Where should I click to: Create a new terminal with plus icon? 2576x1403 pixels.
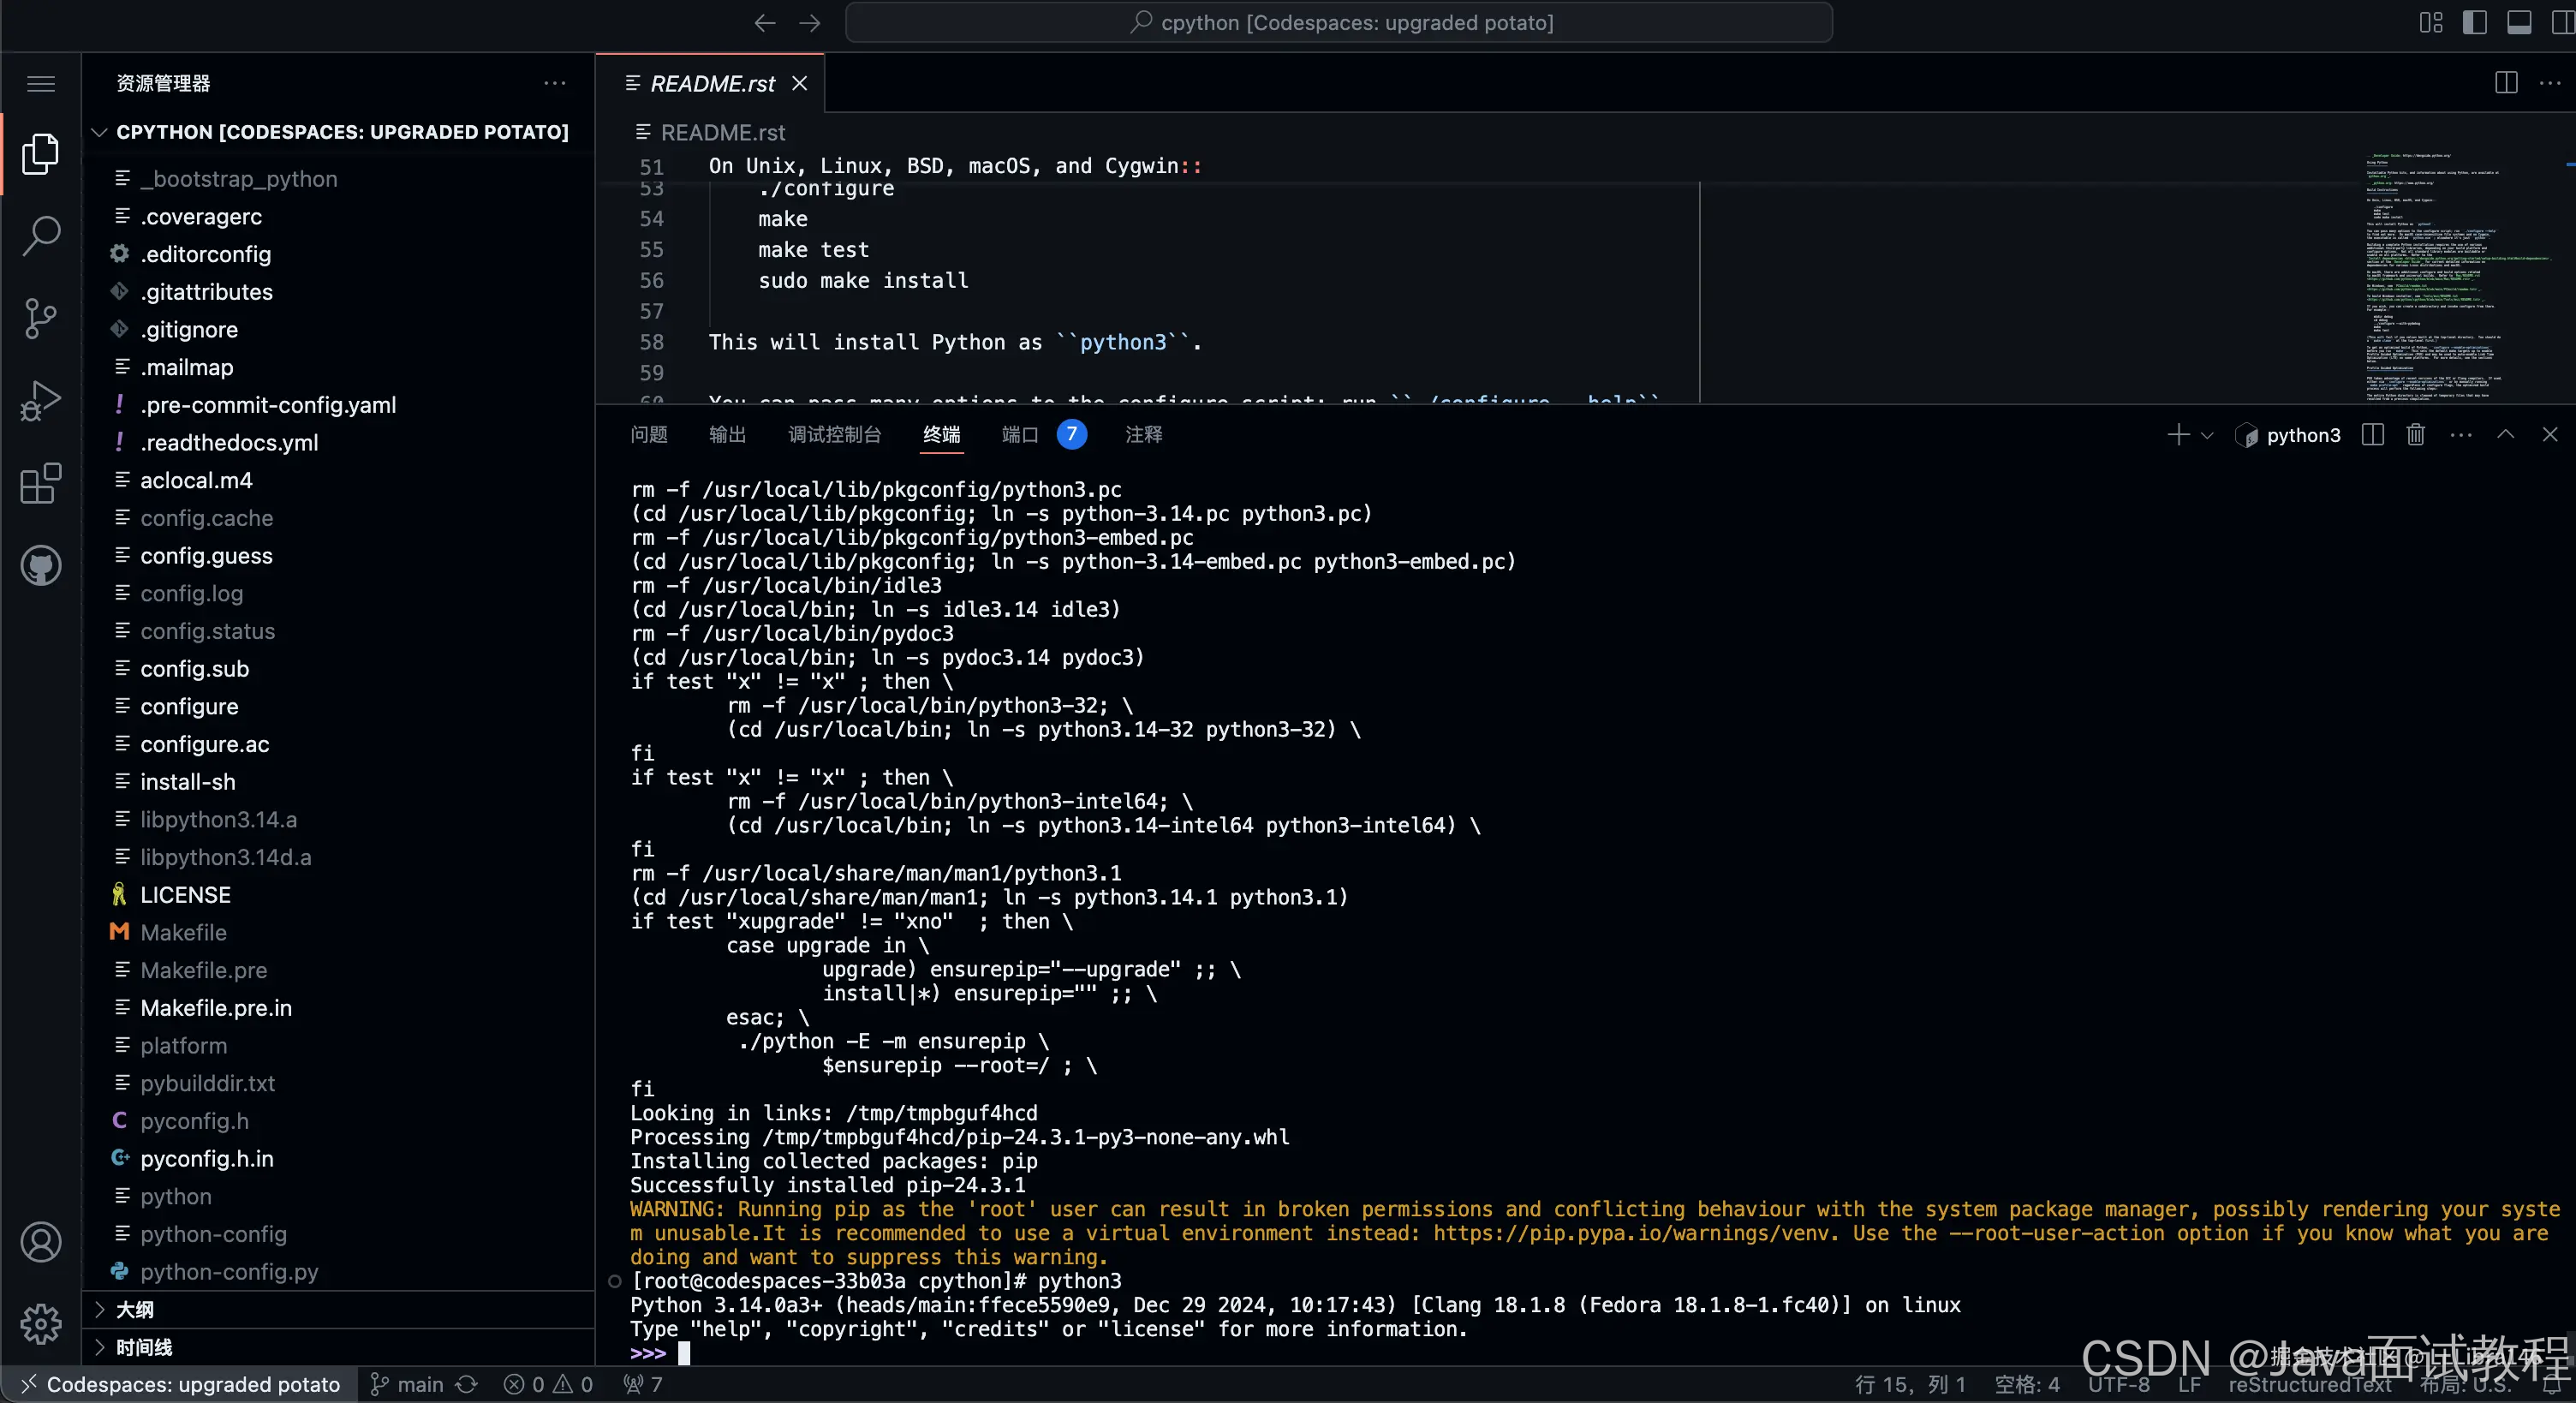pos(2178,435)
